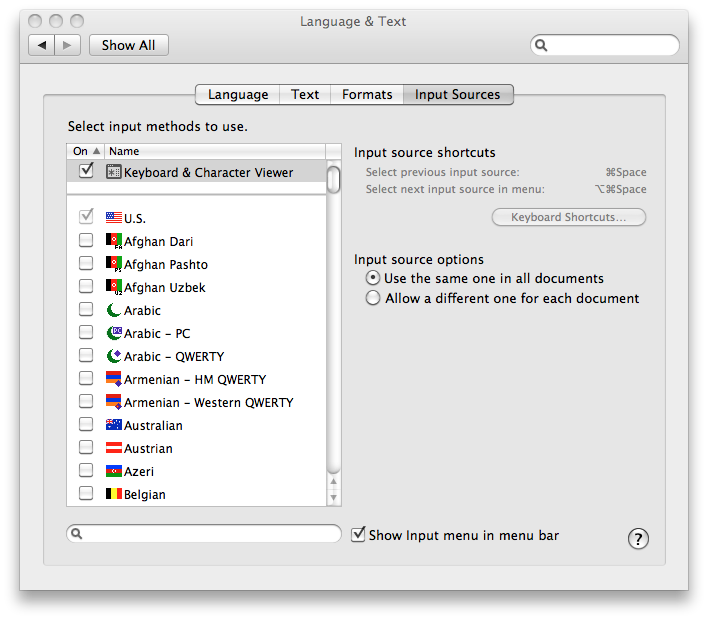Toggle the Keyboard & Character Viewer checkbox
Viewport: 708px width, 620px height.
tap(86, 171)
